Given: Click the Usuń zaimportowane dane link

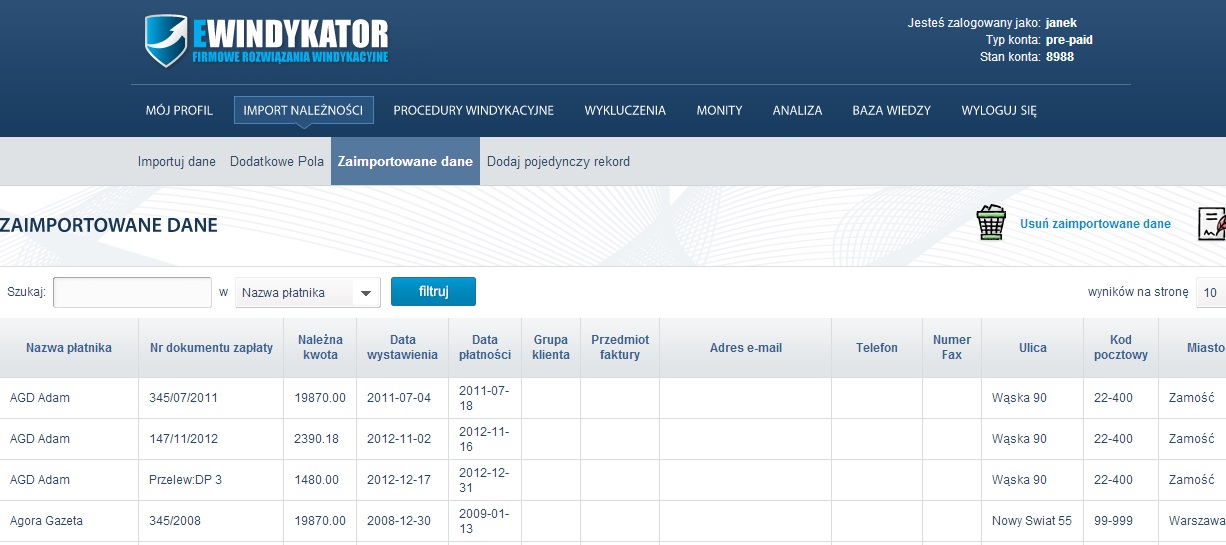Looking at the screenshot, I should click(x=1095, y=224).
